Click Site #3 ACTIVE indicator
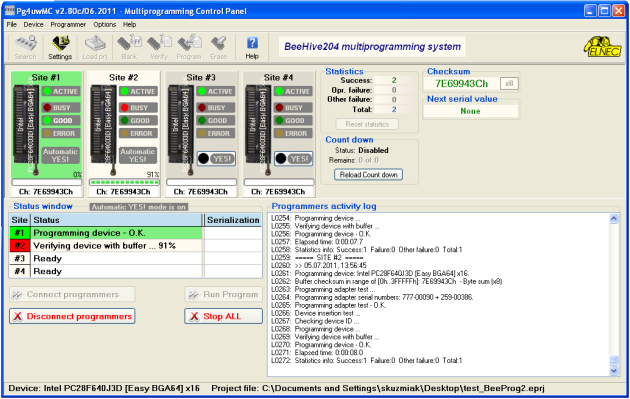The width and height of the screenshot is (630, 399). click(x=216, y=92)
